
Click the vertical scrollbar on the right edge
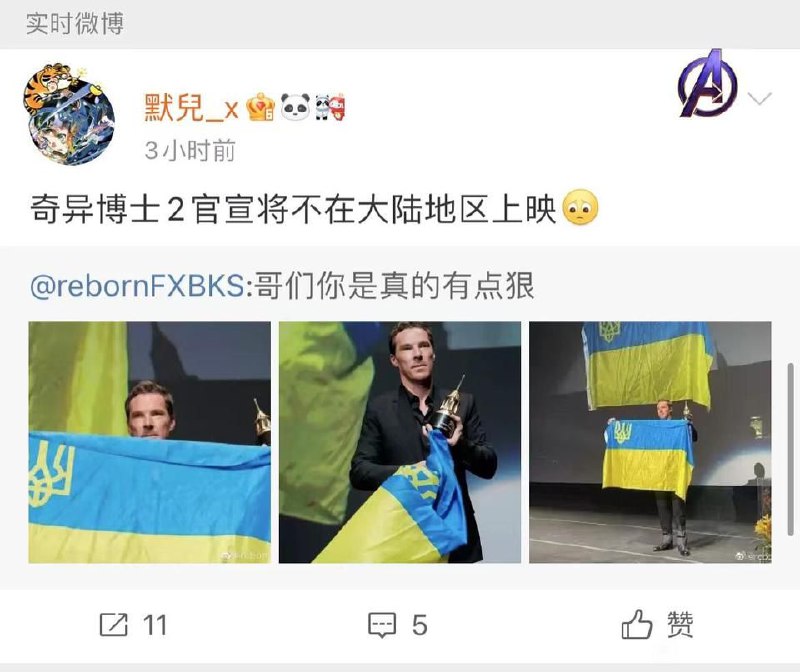pyautogui.click(x=791, y=449)
